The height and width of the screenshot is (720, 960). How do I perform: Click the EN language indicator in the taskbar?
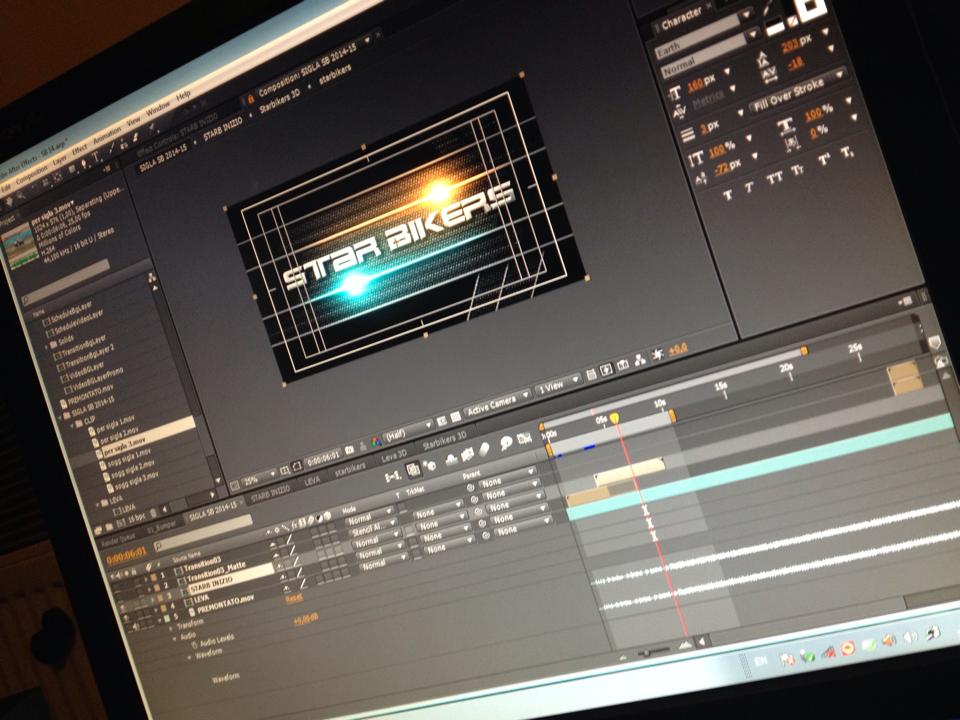tap(760, 661)
